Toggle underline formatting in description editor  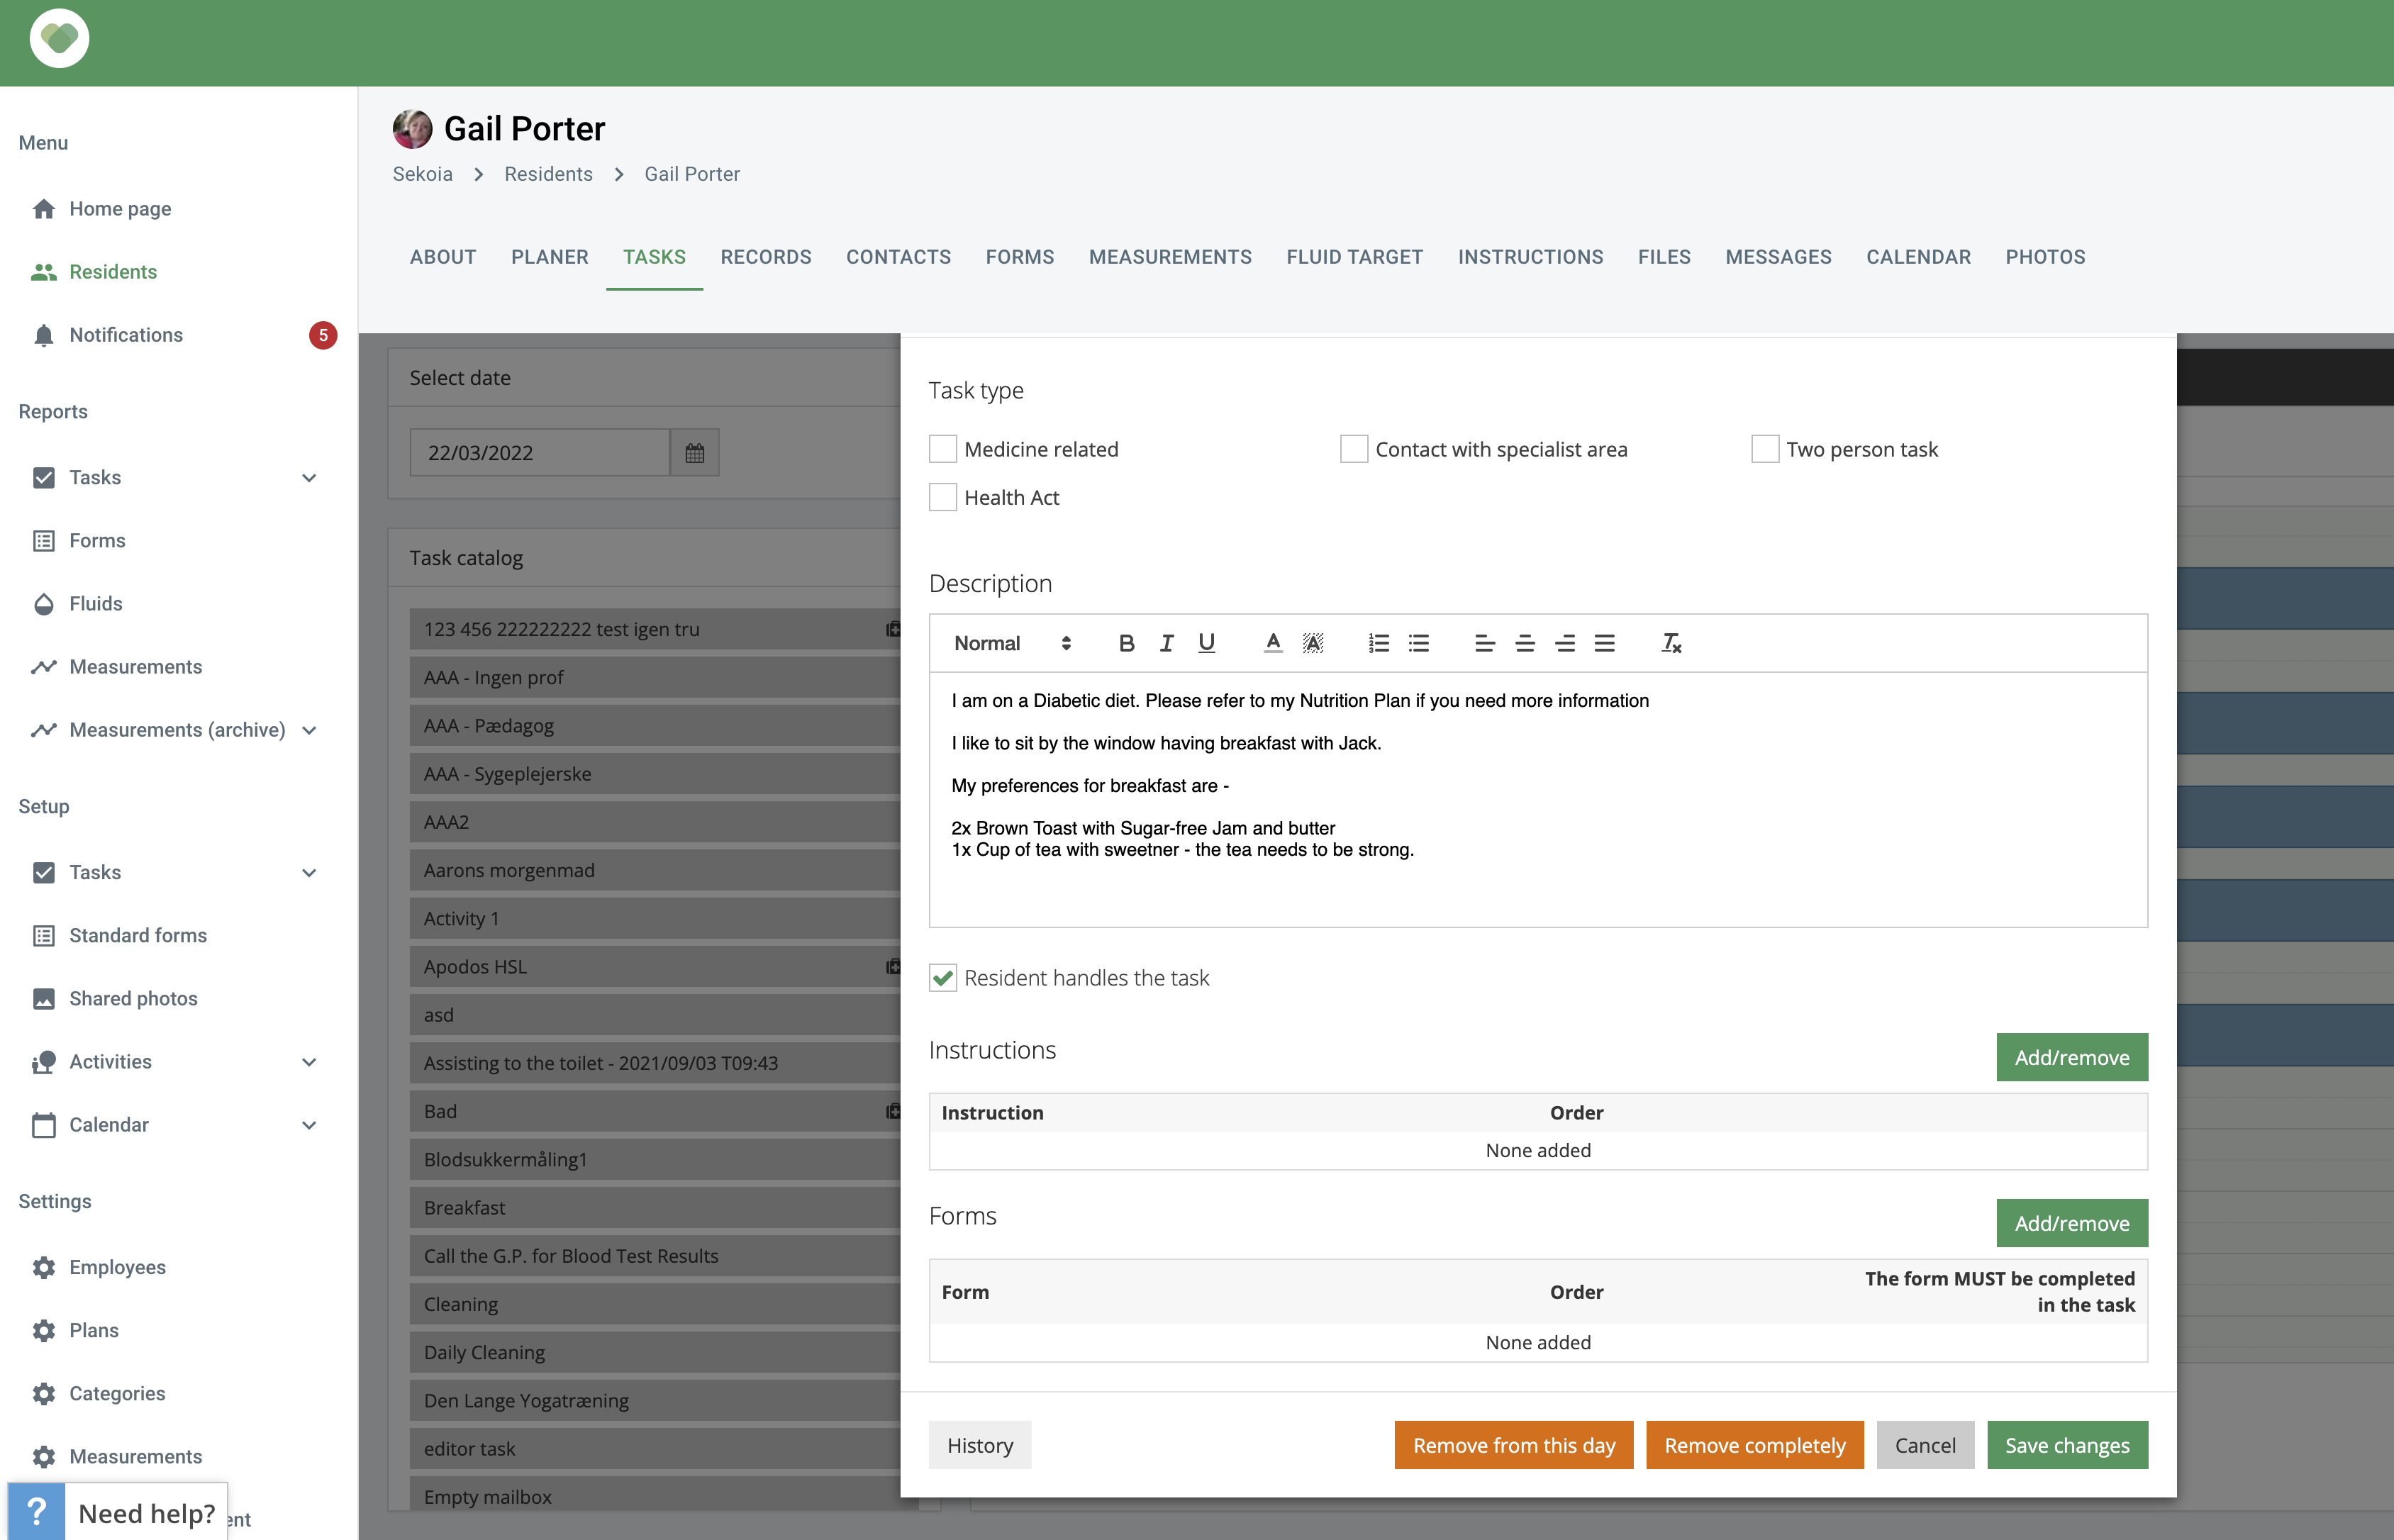1206,643
